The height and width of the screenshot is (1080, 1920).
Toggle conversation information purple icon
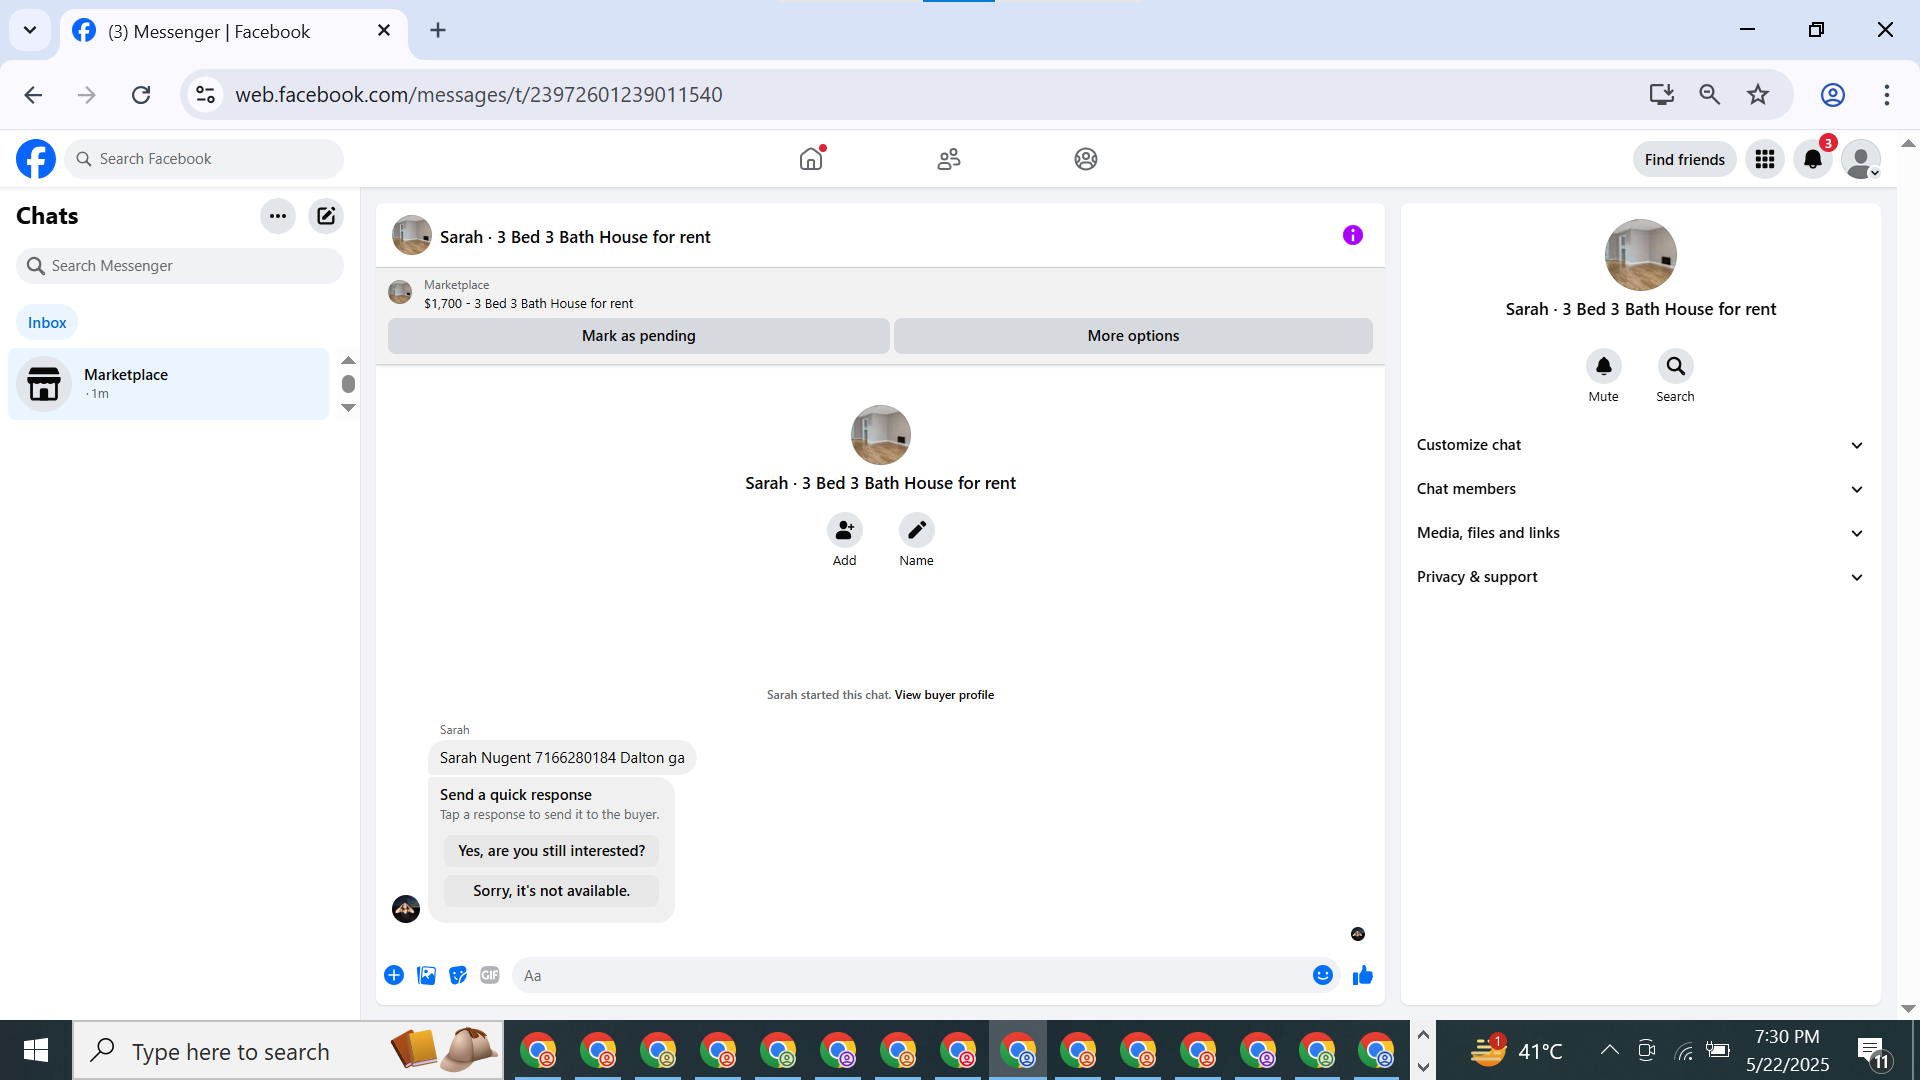point(1353,235)
